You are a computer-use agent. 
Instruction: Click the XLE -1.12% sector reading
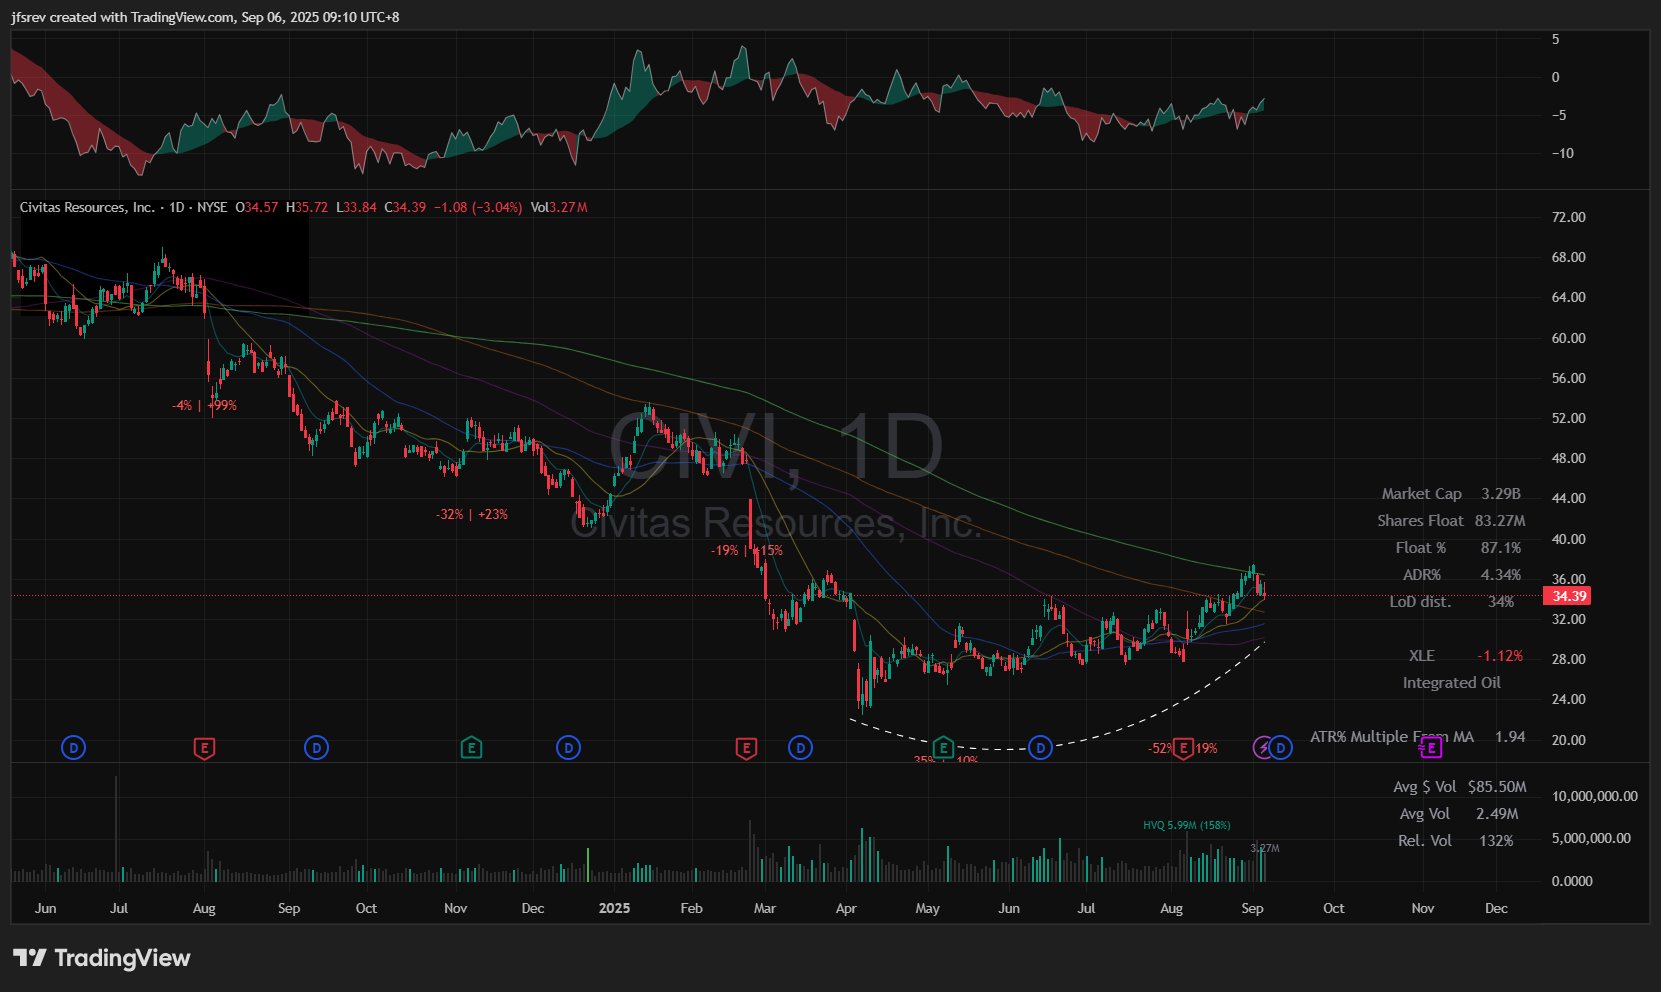click(1500, 656)
